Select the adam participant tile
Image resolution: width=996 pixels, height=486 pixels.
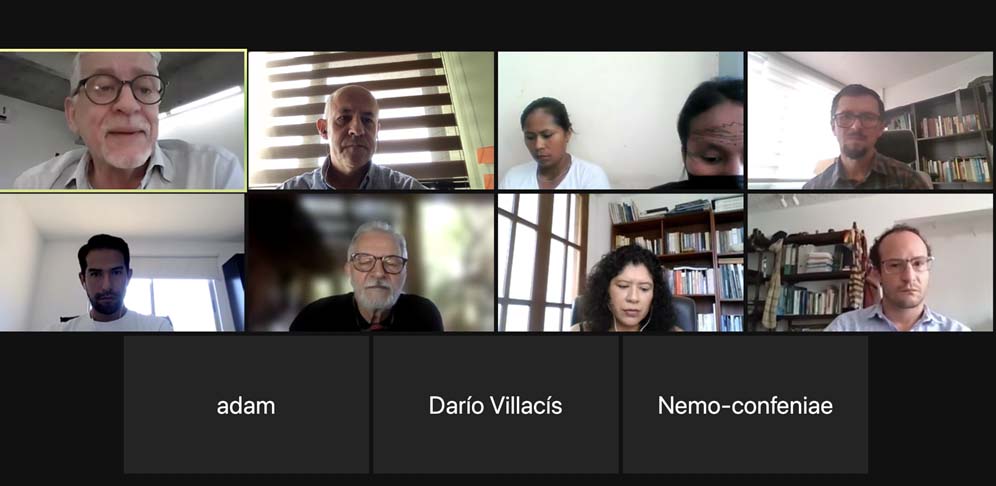[246, 405]
